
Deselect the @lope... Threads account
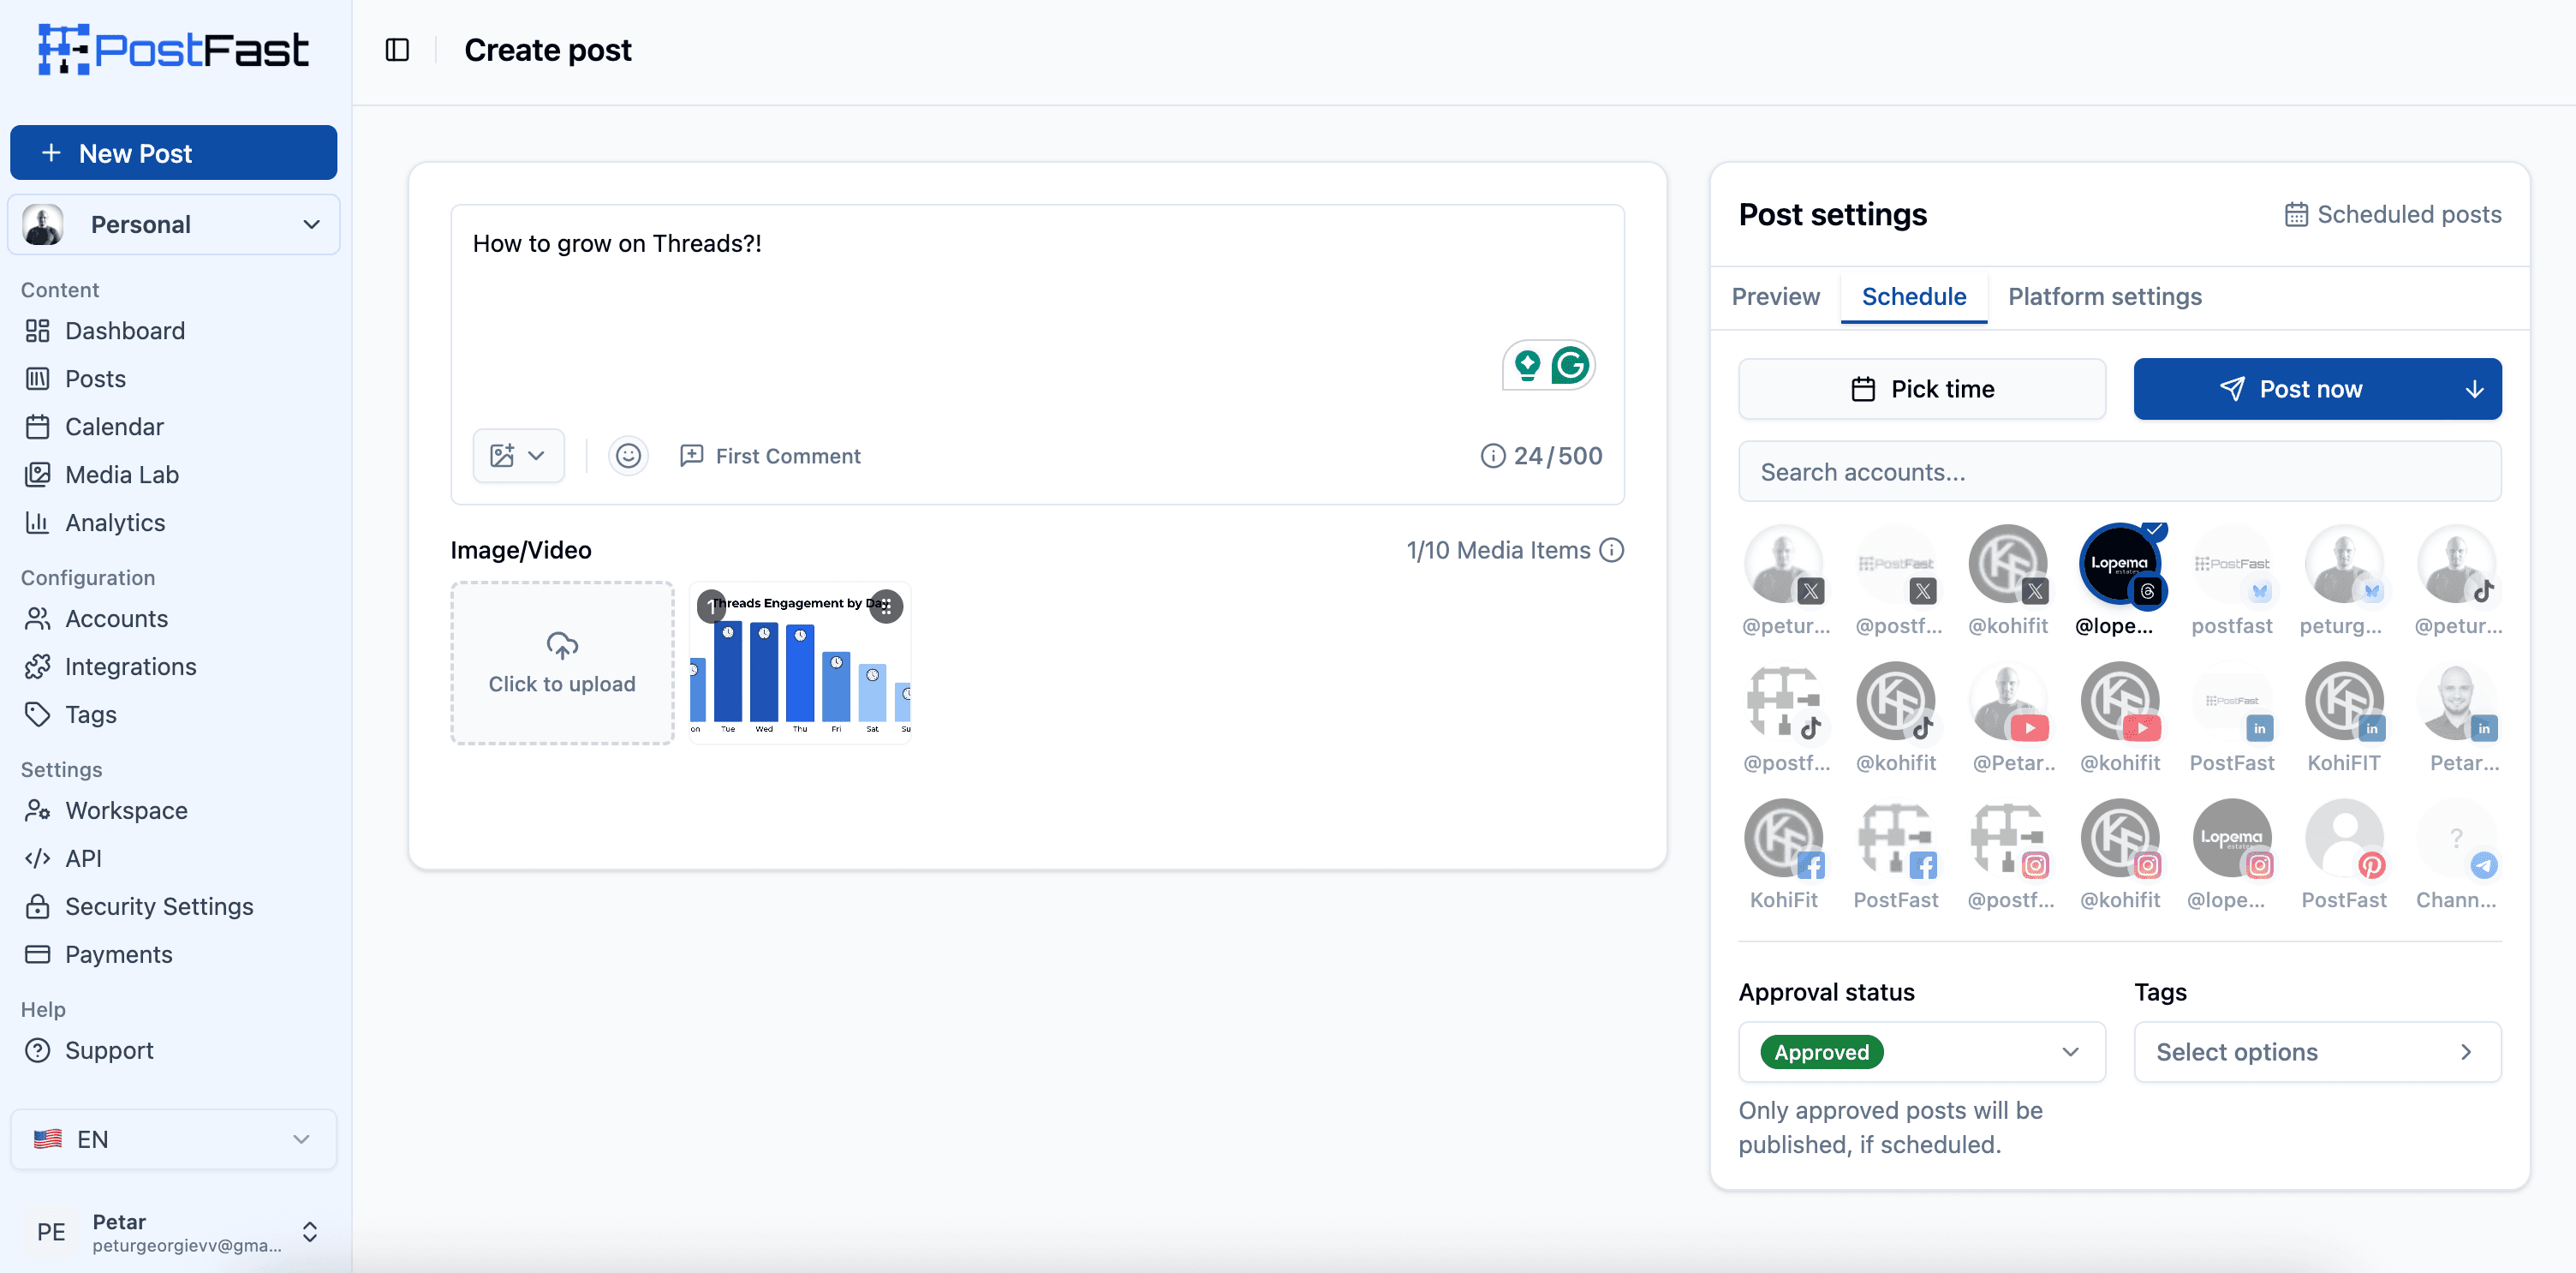[2121, 565]
